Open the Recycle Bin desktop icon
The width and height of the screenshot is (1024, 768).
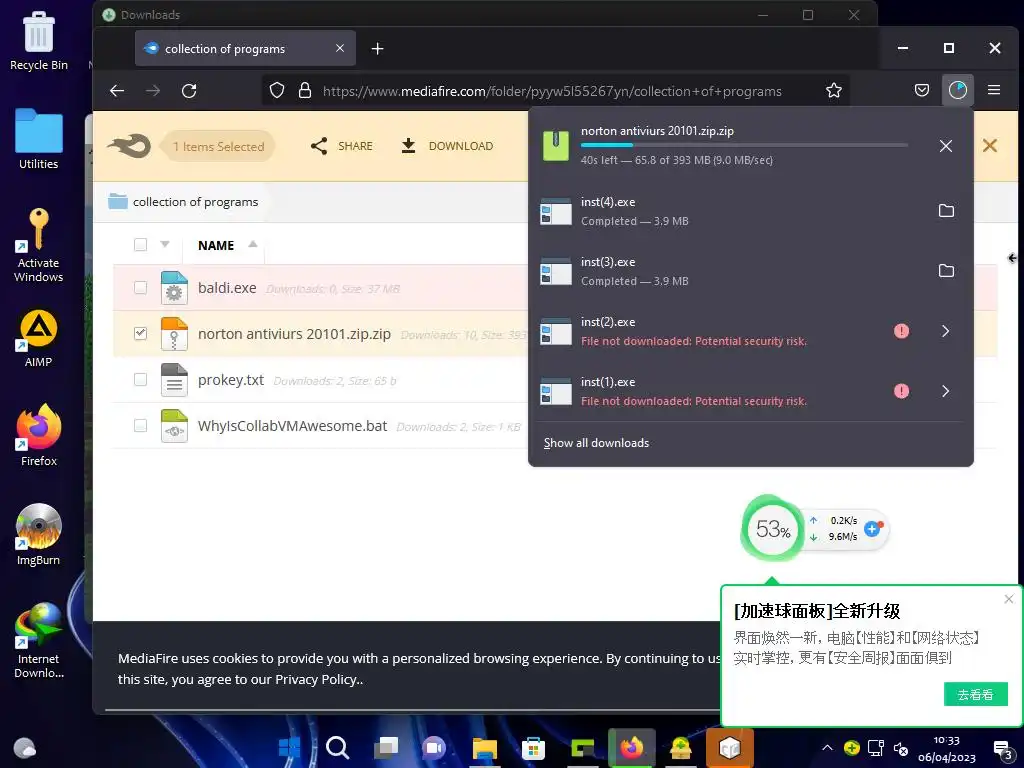(39, 40)
